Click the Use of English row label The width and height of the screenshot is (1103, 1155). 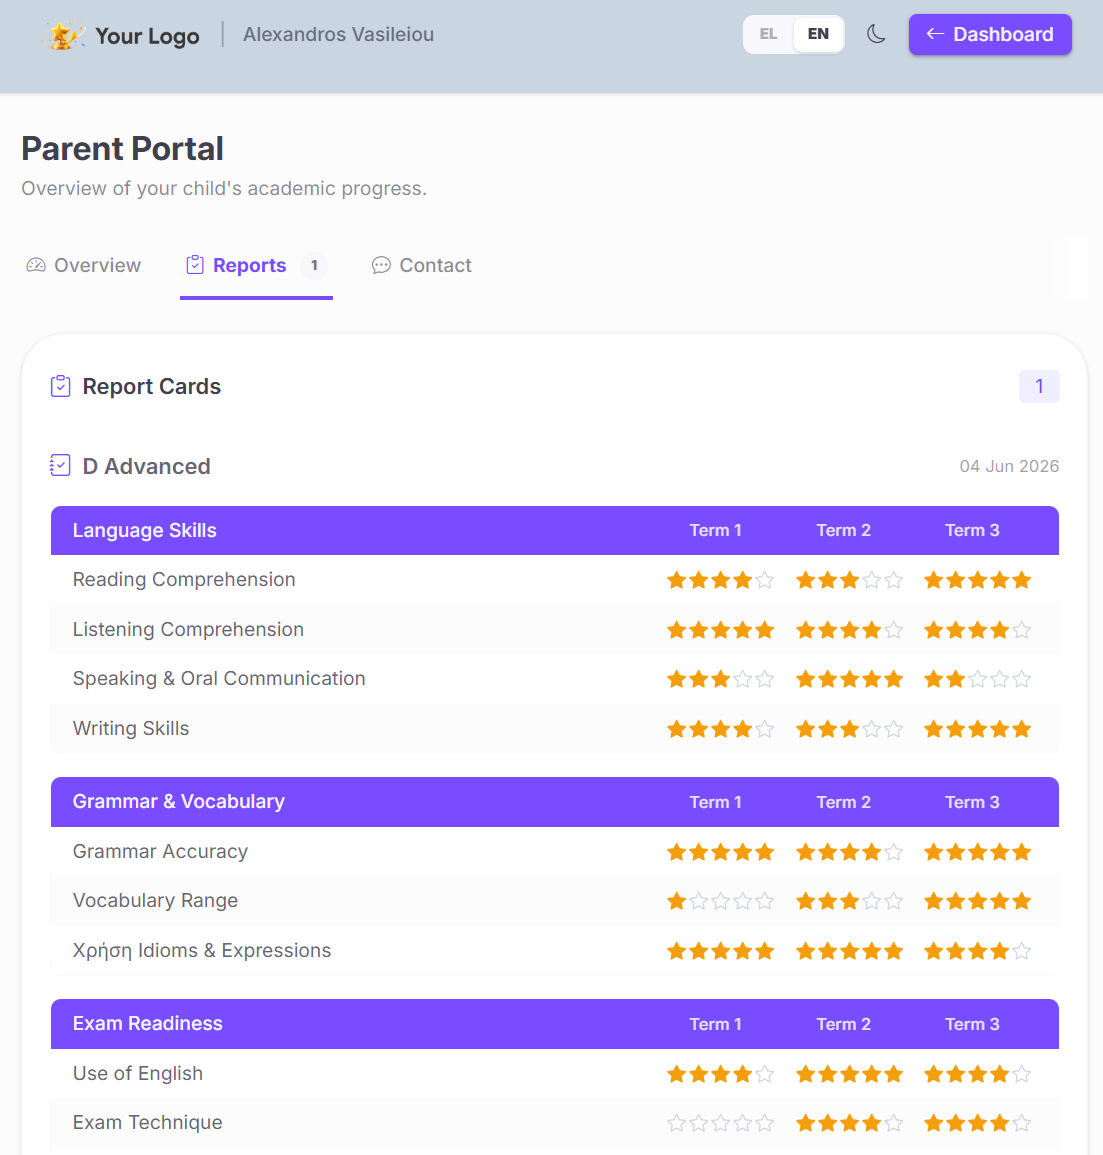[x=138, y=1073]
